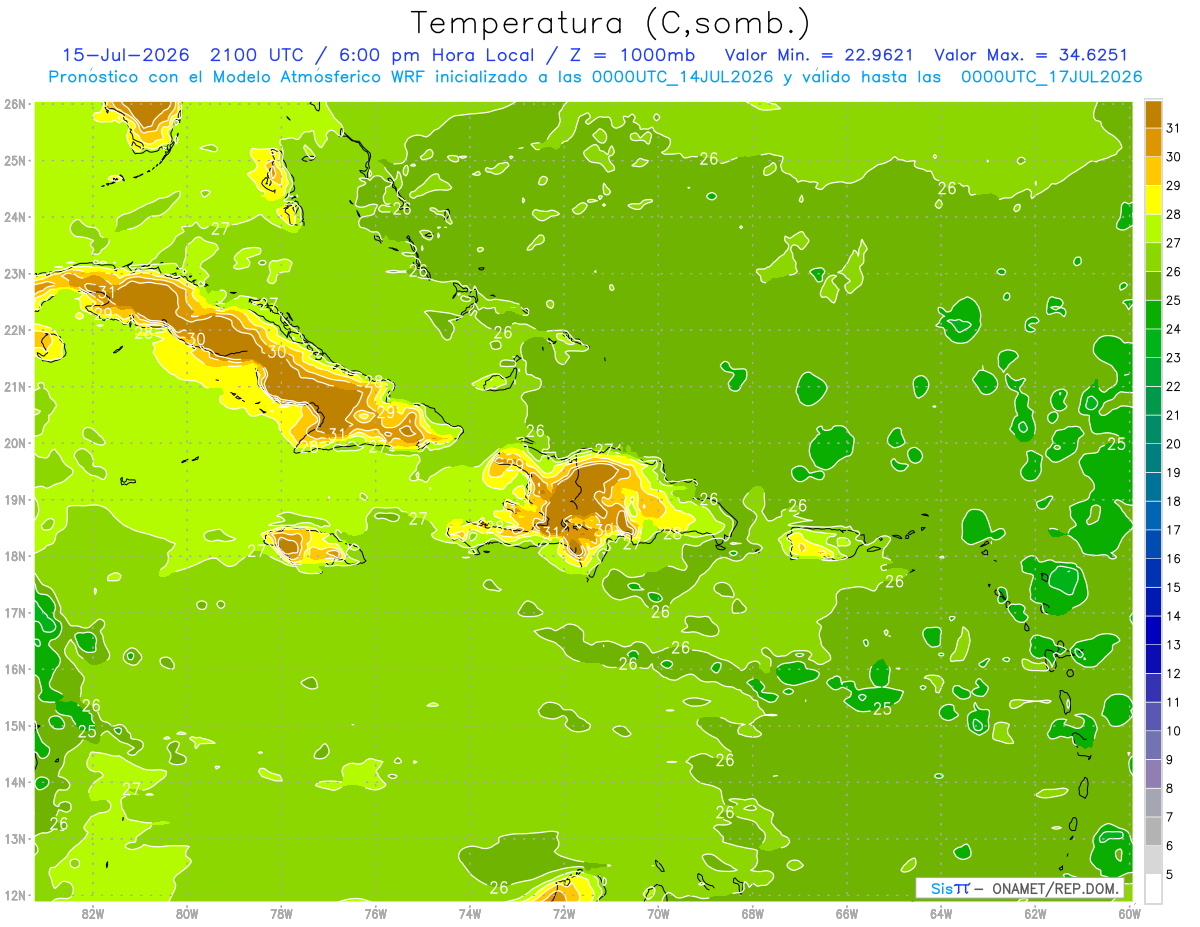The height and width of the screenshot is (927, 1200).
Task: Click the "60W" longitude axis label
Action: tap(1129, 914)
